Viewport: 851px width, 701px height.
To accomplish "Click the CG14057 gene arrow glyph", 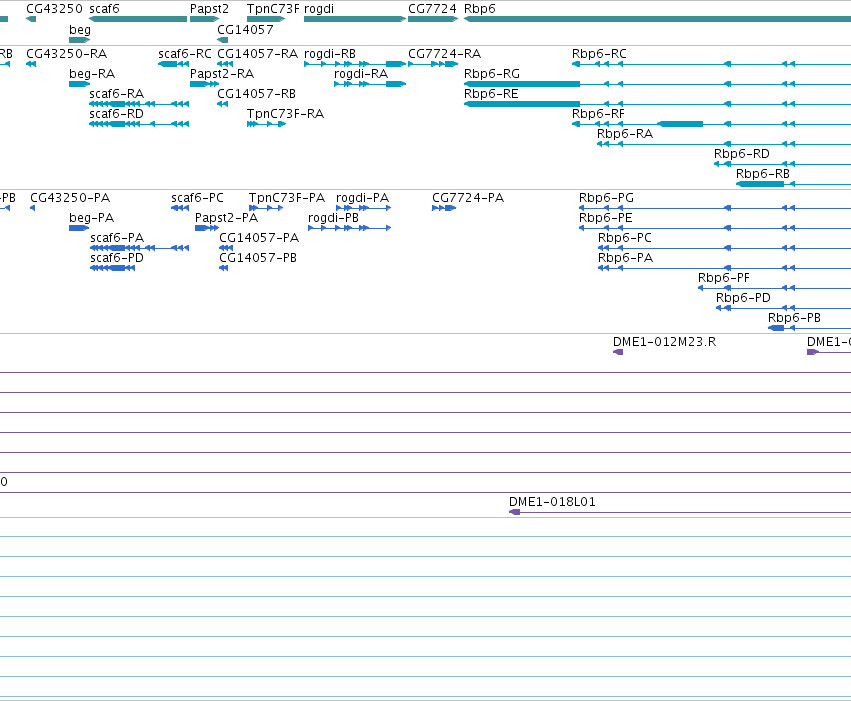I will [223, 40].
